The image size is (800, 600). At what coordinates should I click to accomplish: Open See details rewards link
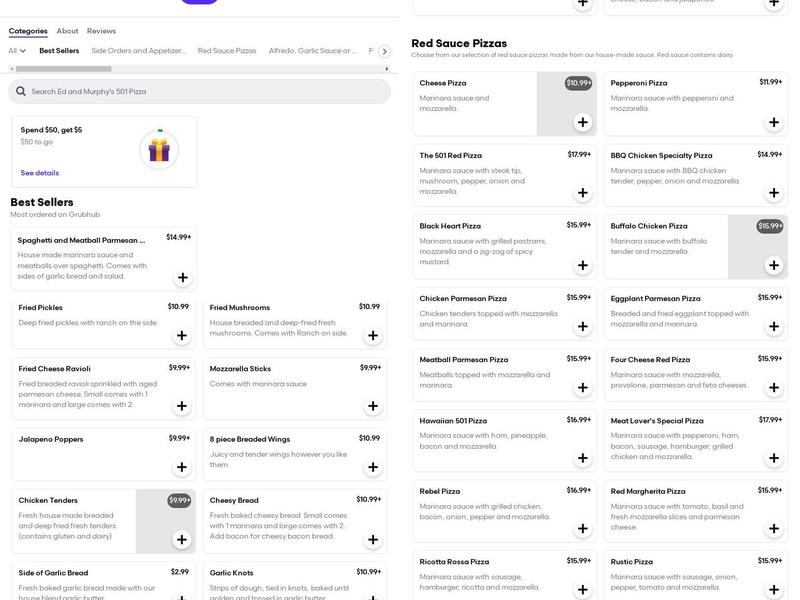(x=40, y=173)
